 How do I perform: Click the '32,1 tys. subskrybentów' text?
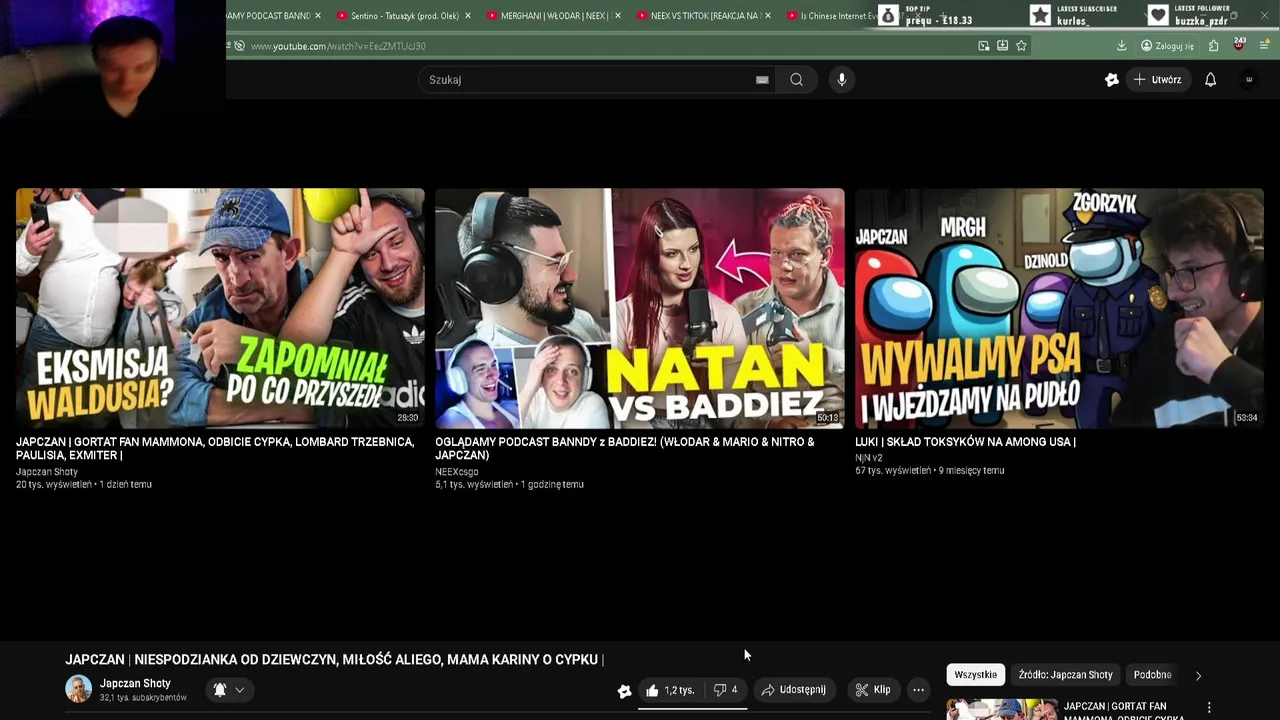[143, 698]
